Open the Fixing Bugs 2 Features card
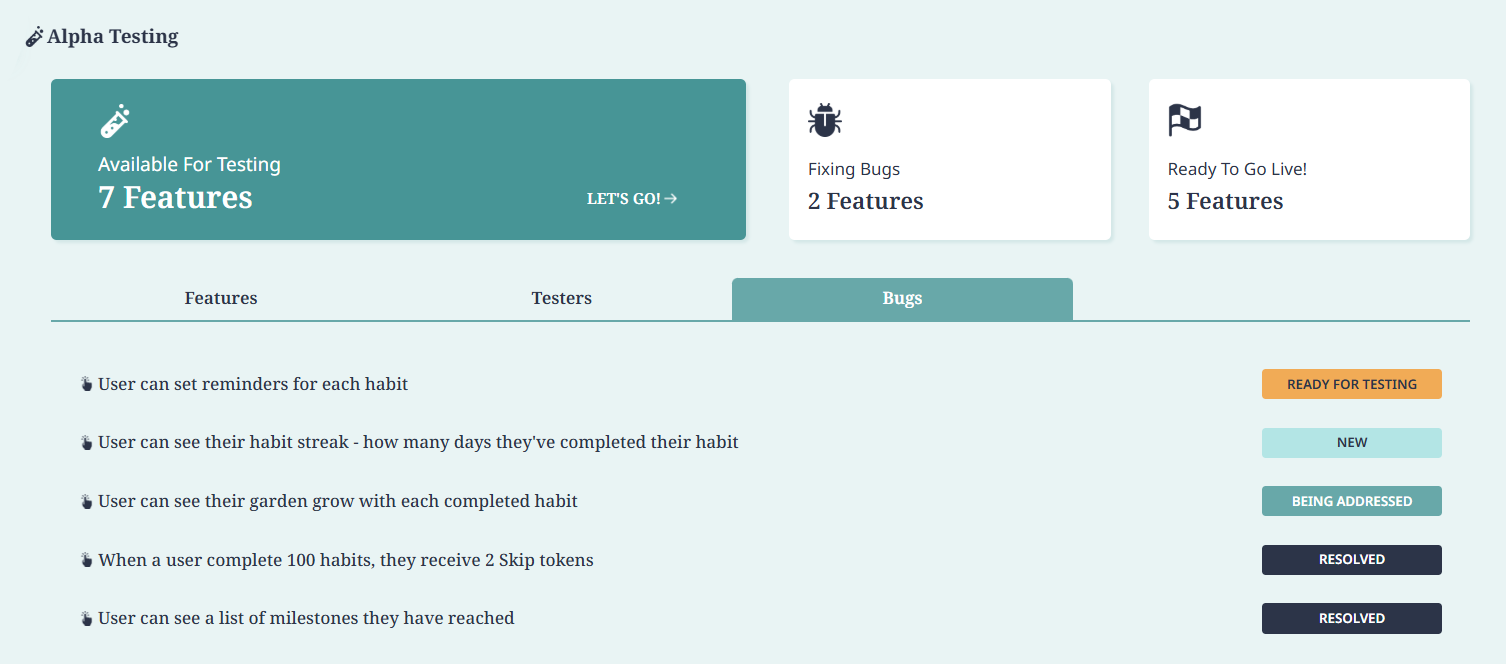The image size is (1506, 664). [950, 160]
